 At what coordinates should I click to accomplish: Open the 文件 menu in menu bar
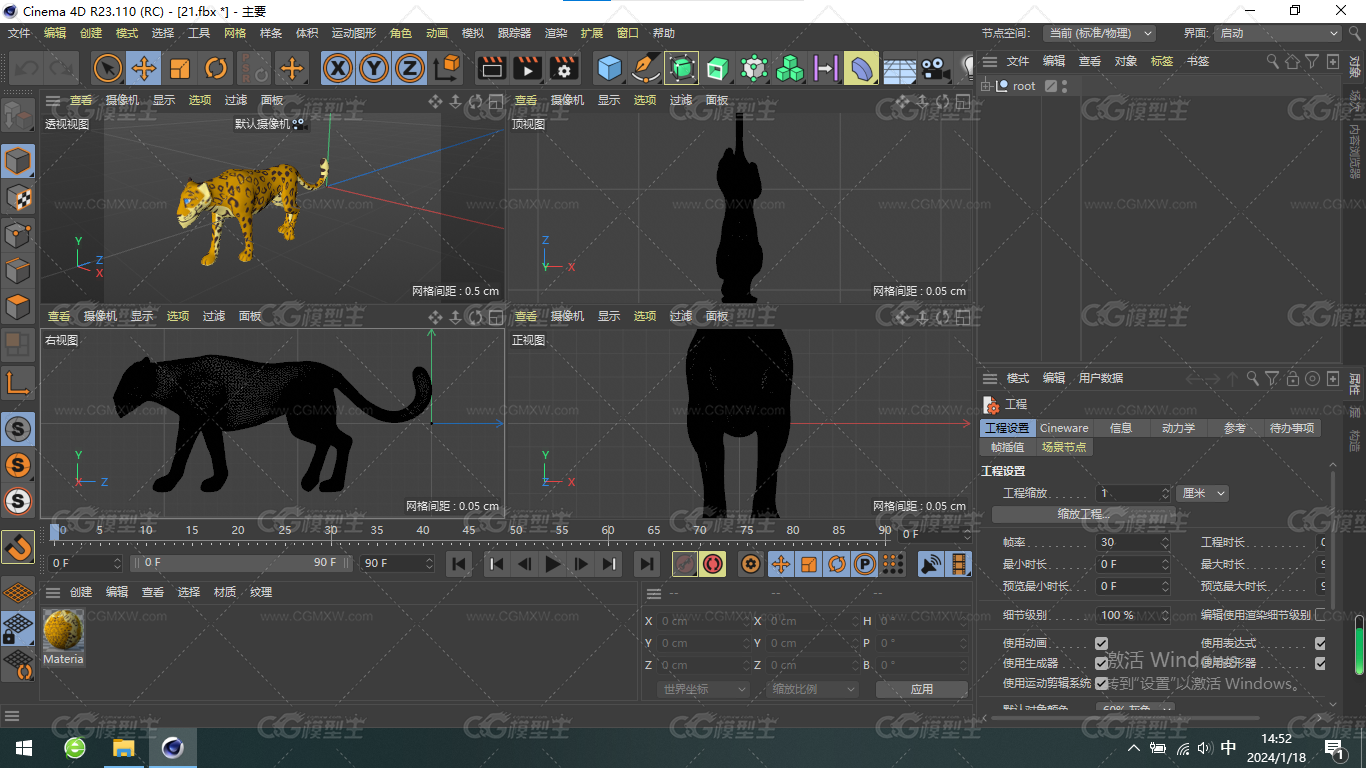coord(19,33)
